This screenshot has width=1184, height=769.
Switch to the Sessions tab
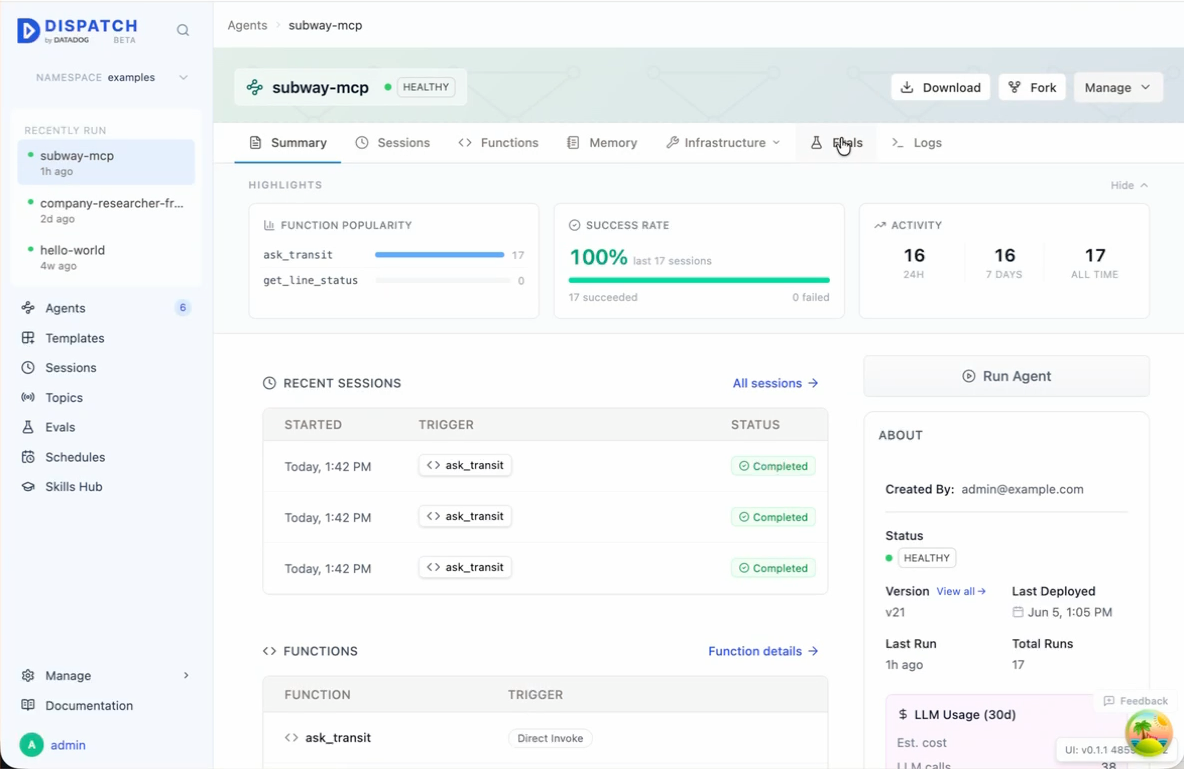click(393, 143)
